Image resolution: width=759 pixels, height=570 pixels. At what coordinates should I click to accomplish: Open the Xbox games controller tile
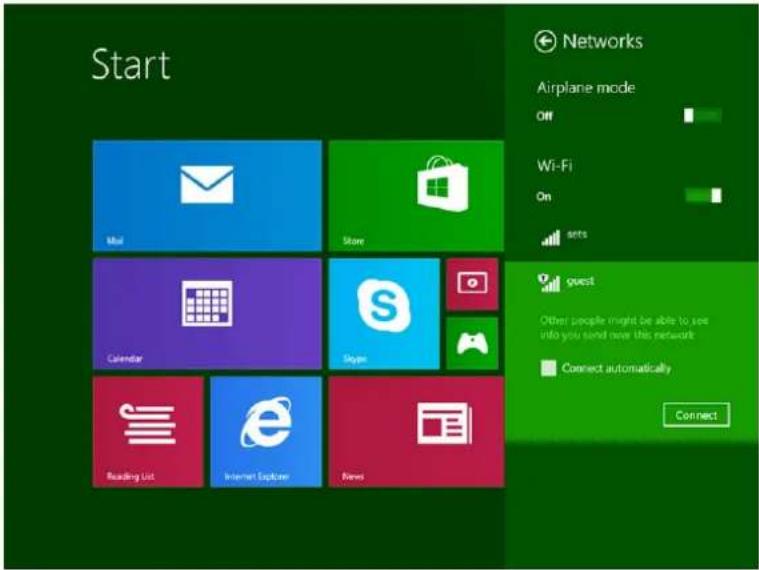(472, 343)
